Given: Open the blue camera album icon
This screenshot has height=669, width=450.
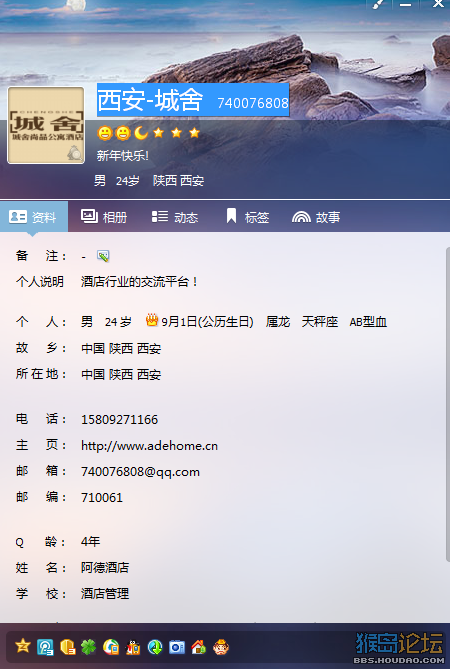Looking at the screenshot, I should [177, 647].
